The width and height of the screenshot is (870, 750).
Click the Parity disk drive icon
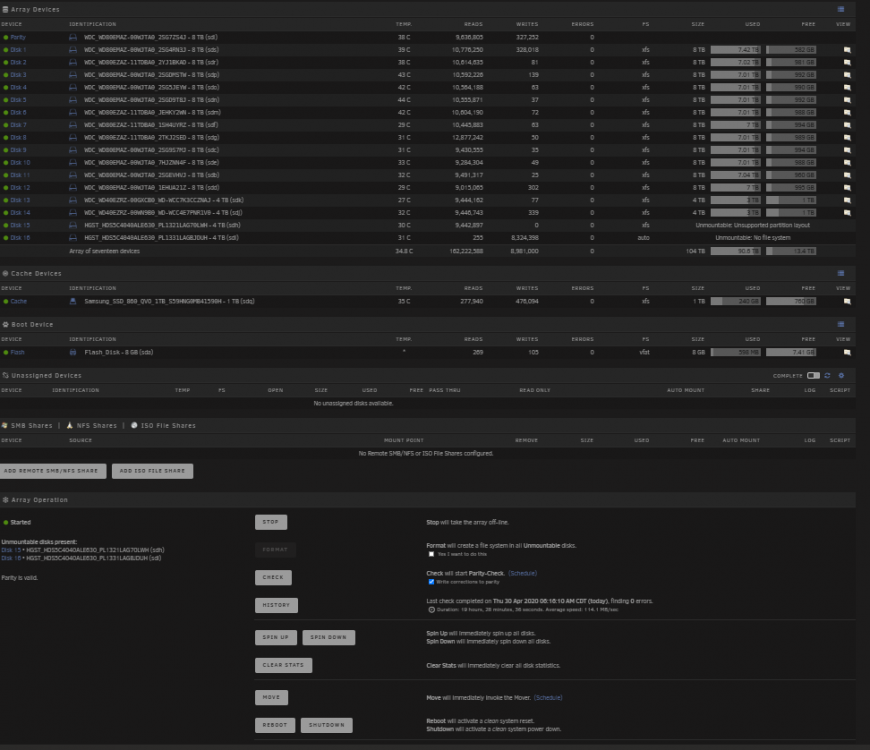[x=73, y=37]
